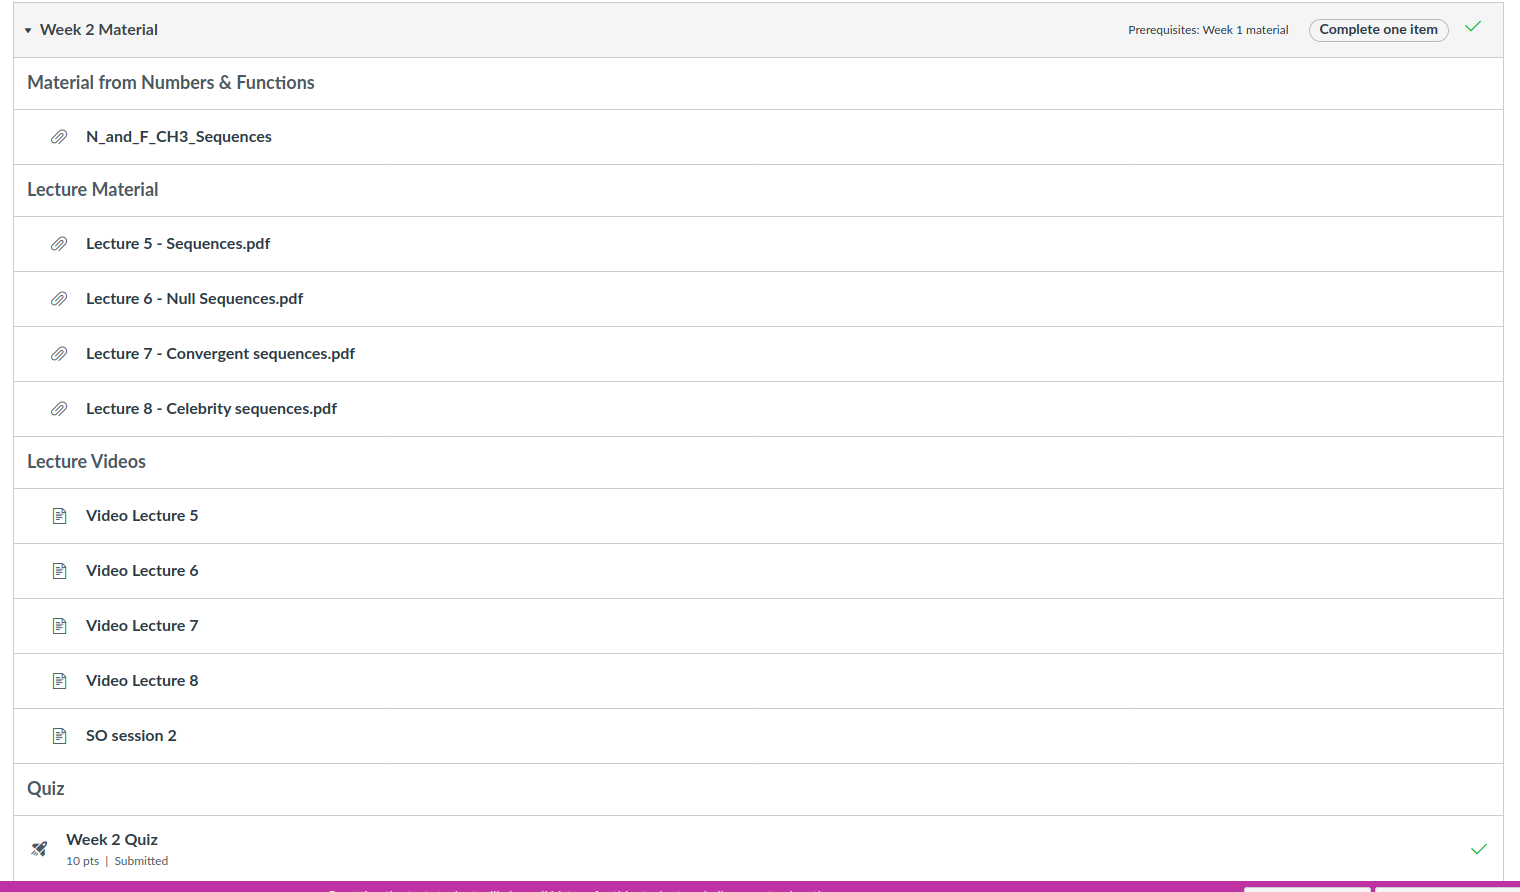The image size is (1520, 892).
Task: Open the SO session 2 page
Action: tap(131, 736)
